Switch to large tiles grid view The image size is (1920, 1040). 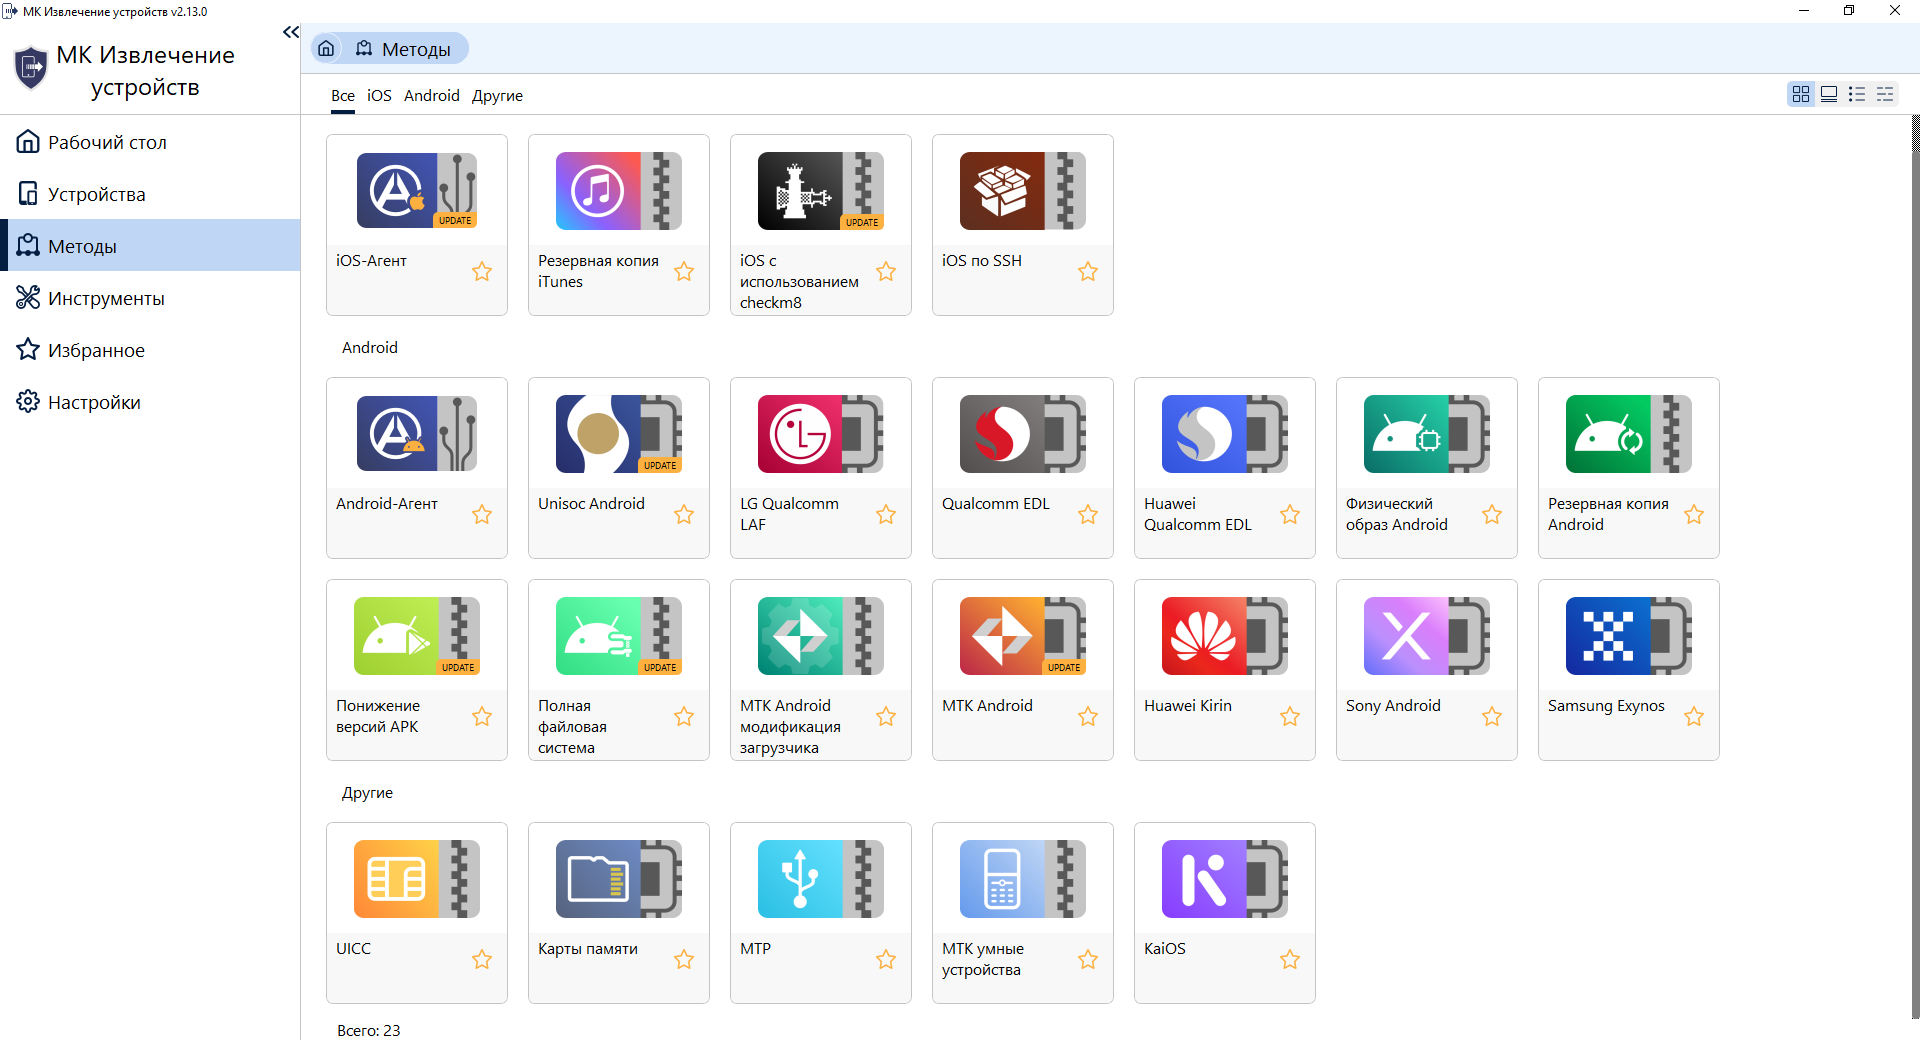pyautogui.click(x=1801, y=94)
